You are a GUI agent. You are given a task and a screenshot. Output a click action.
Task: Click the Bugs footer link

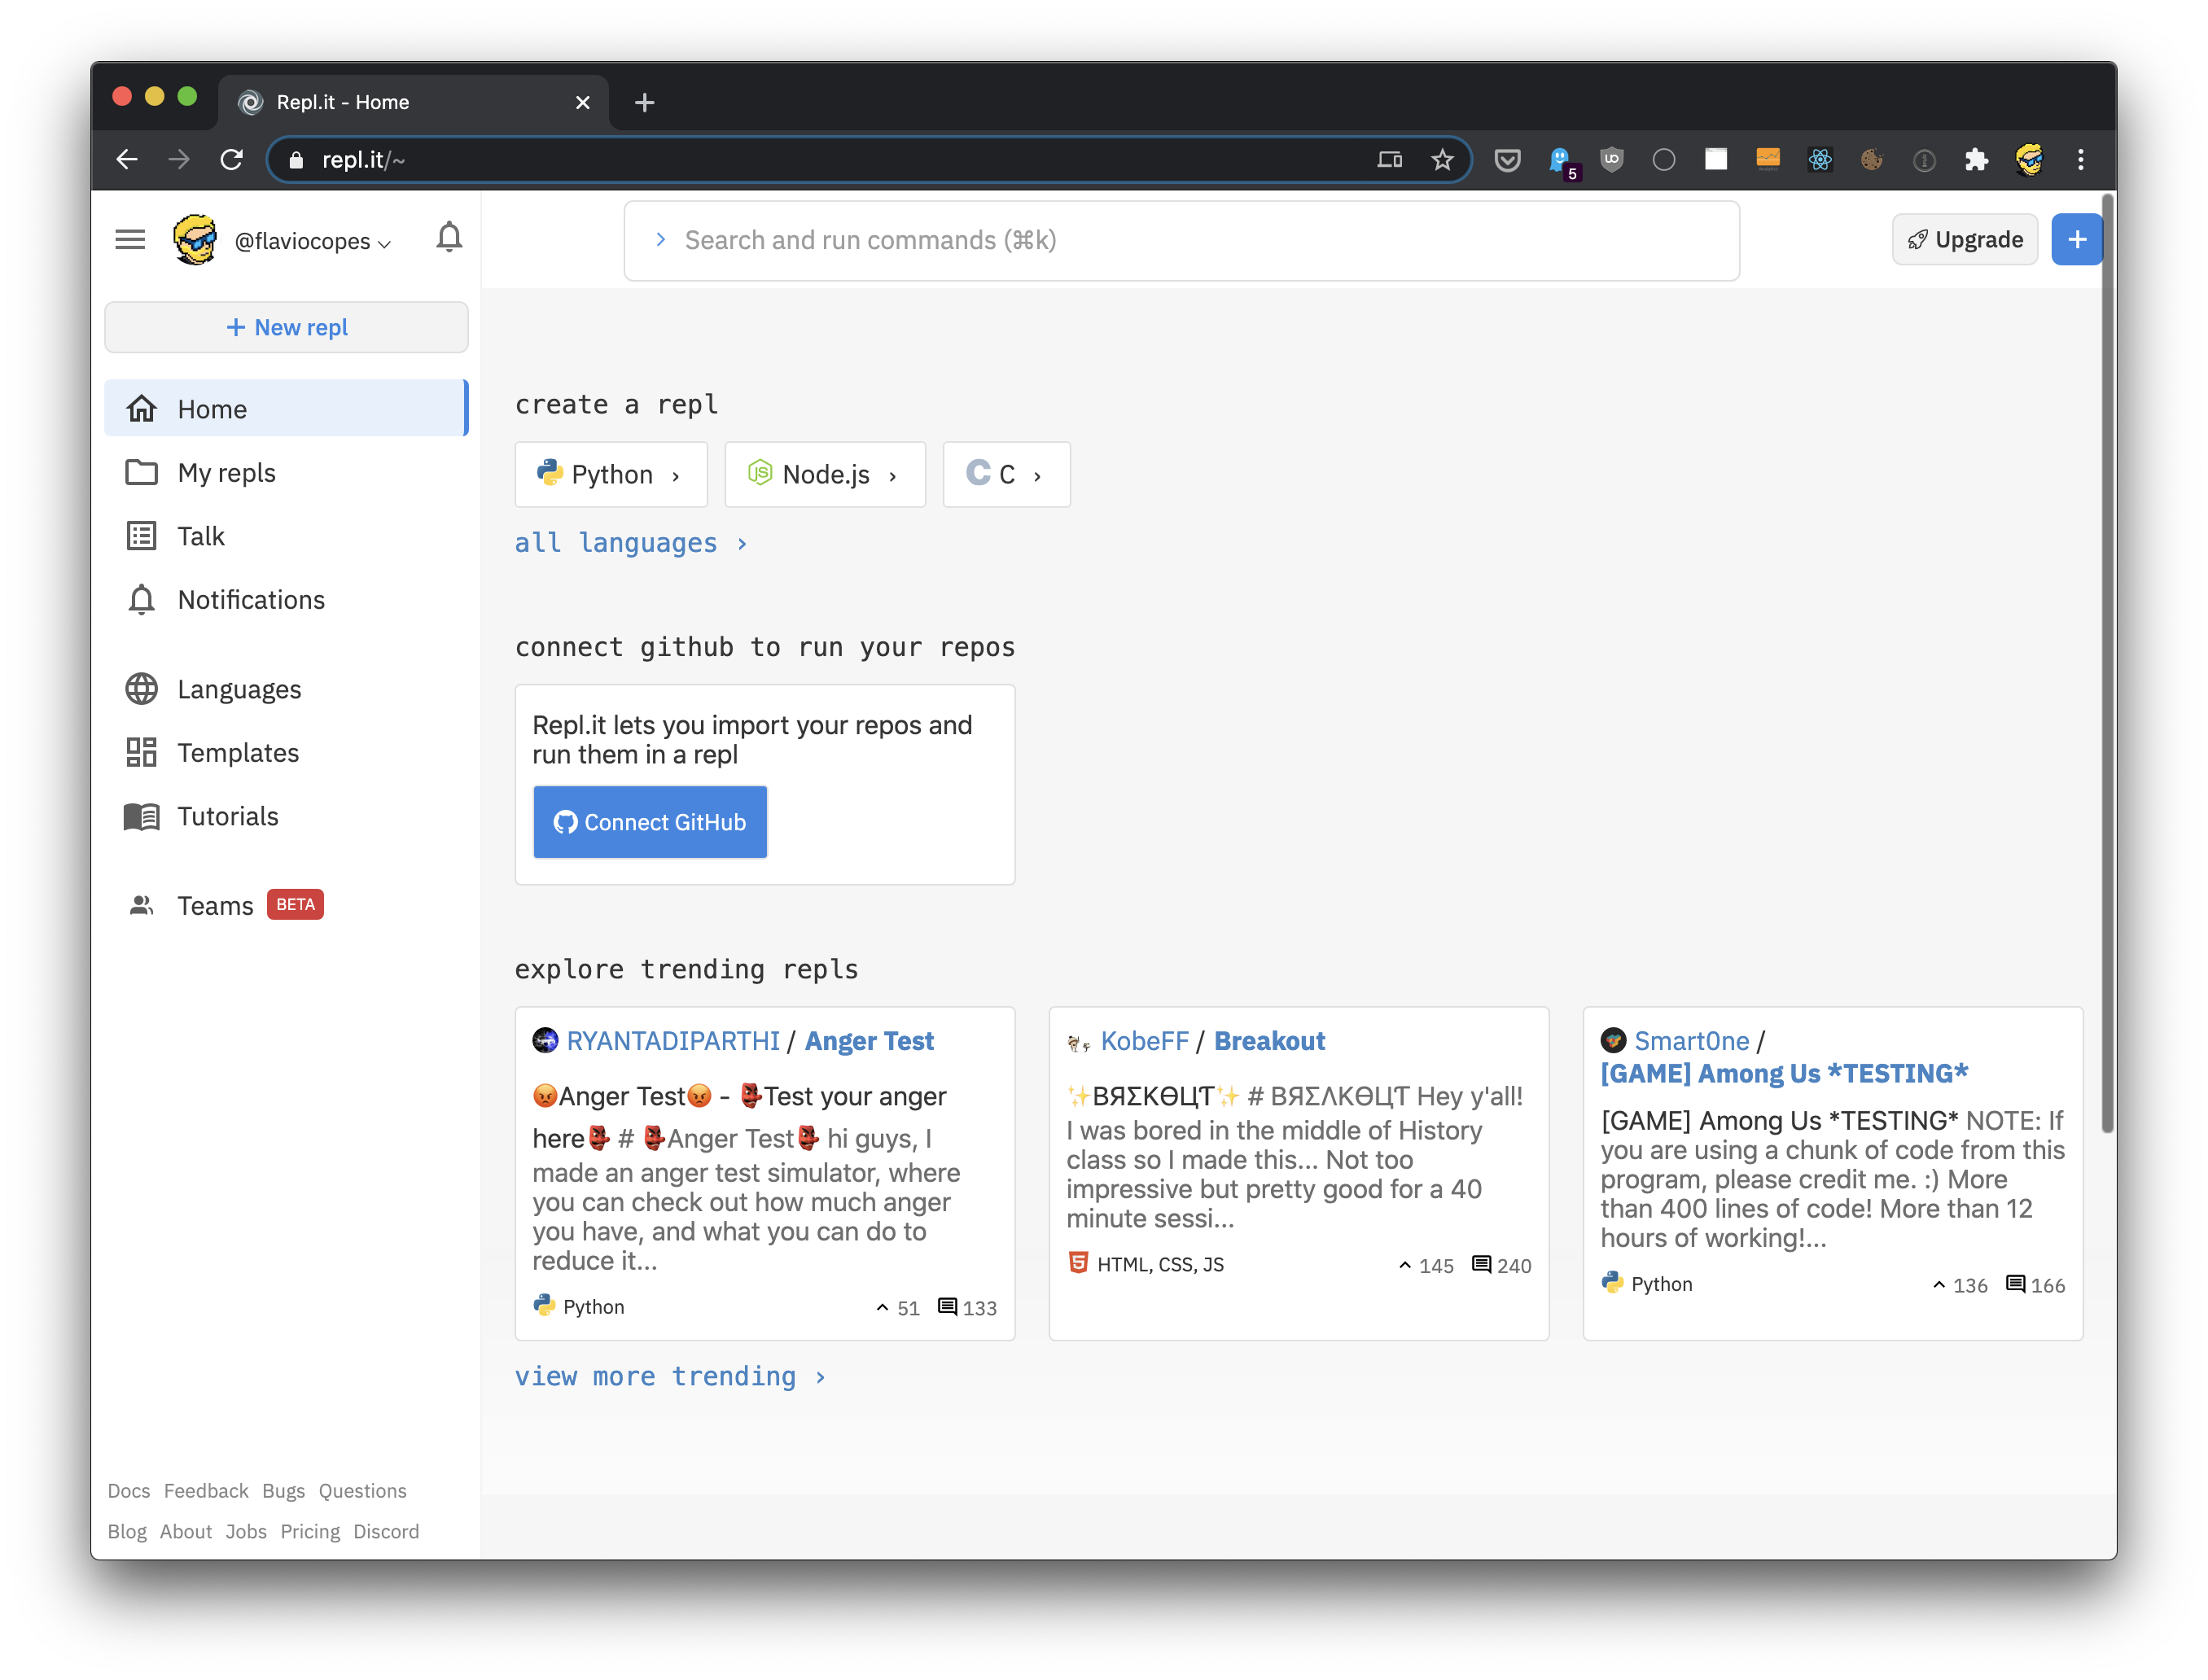[283, 1491]
